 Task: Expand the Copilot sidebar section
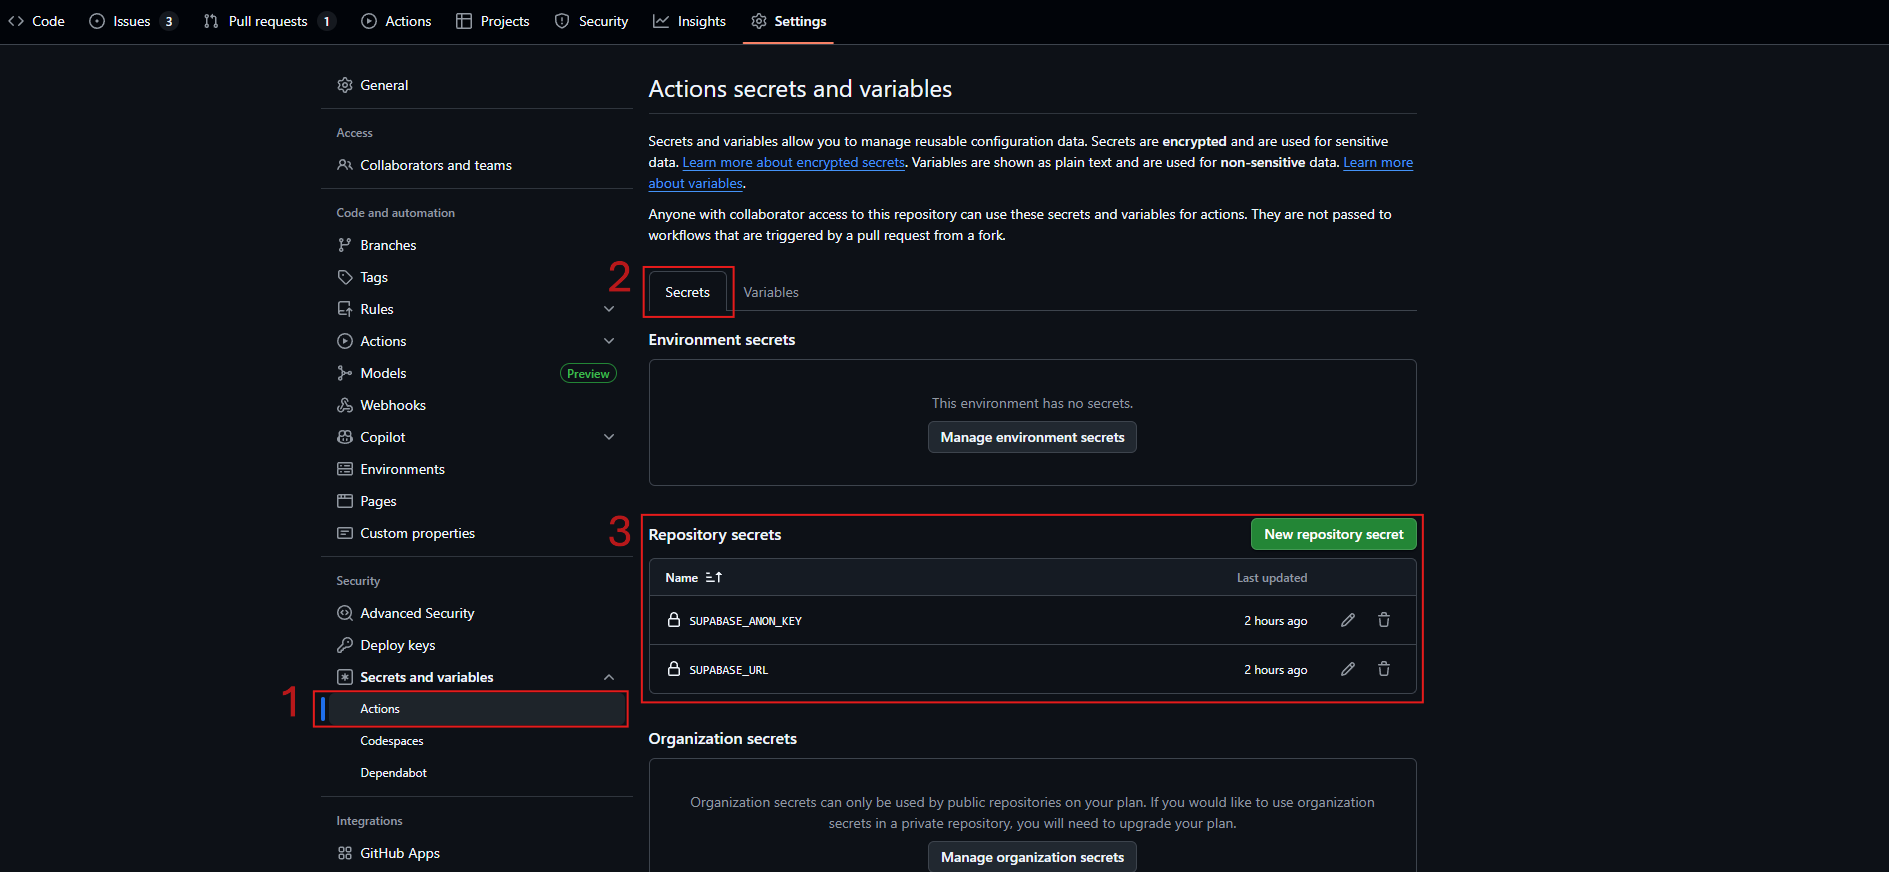pyautogui.click(x=609, y=437)
